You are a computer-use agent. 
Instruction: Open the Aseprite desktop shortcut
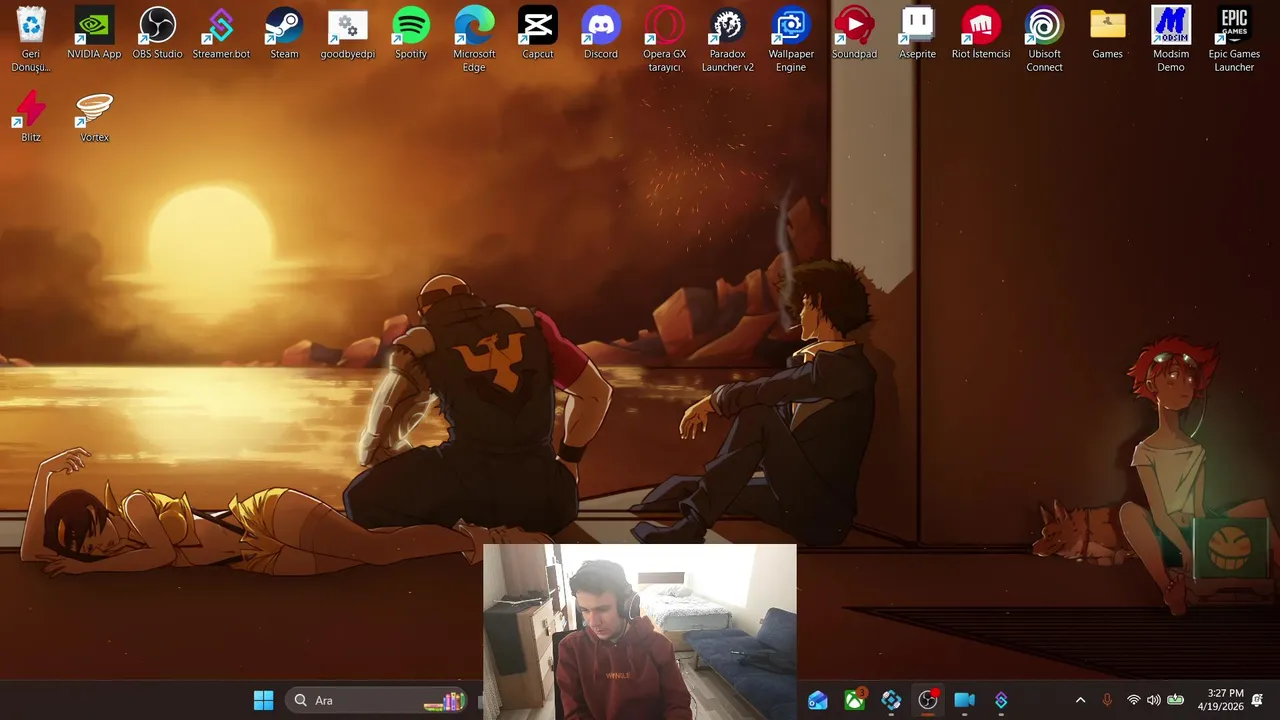917,33
